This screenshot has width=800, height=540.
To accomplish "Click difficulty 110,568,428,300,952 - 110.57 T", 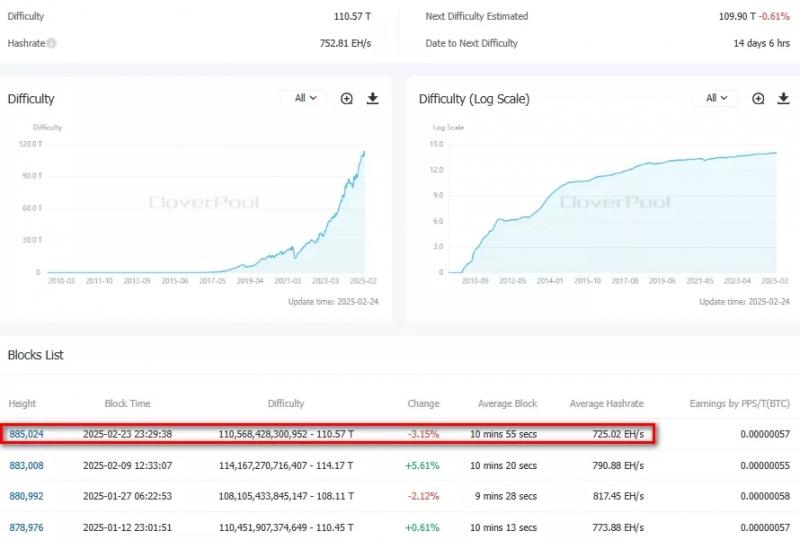I will pos(286,434).
